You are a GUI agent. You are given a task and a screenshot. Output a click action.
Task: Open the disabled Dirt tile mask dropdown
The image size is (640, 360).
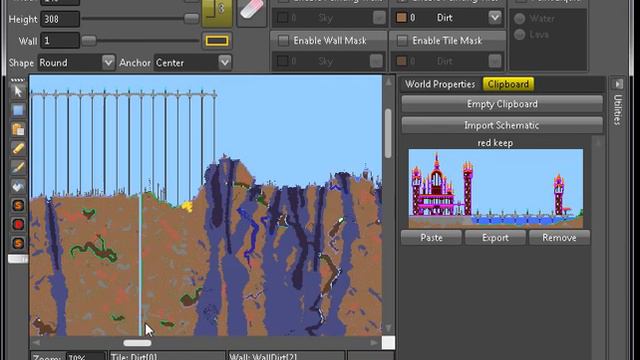495,61
